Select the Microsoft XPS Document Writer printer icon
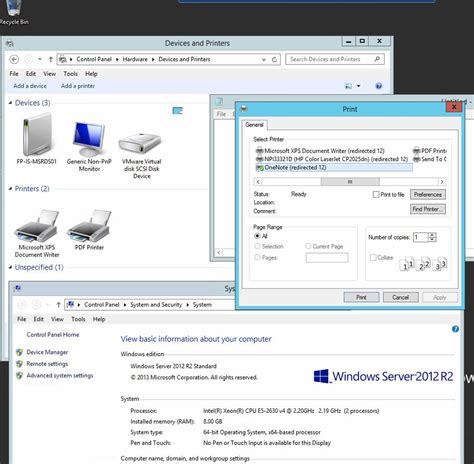The width and height of the screenshot is (474, 464). pyautogui.click(x=37, y=233)
